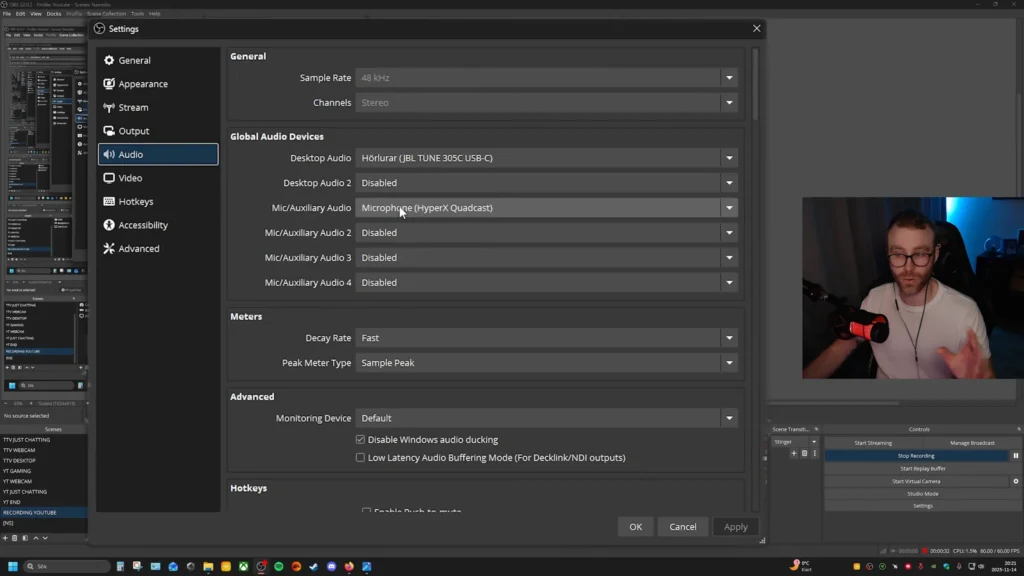Select the Audio settings tab
Screen dimensions: 1024x576
(x=158, y=154)
